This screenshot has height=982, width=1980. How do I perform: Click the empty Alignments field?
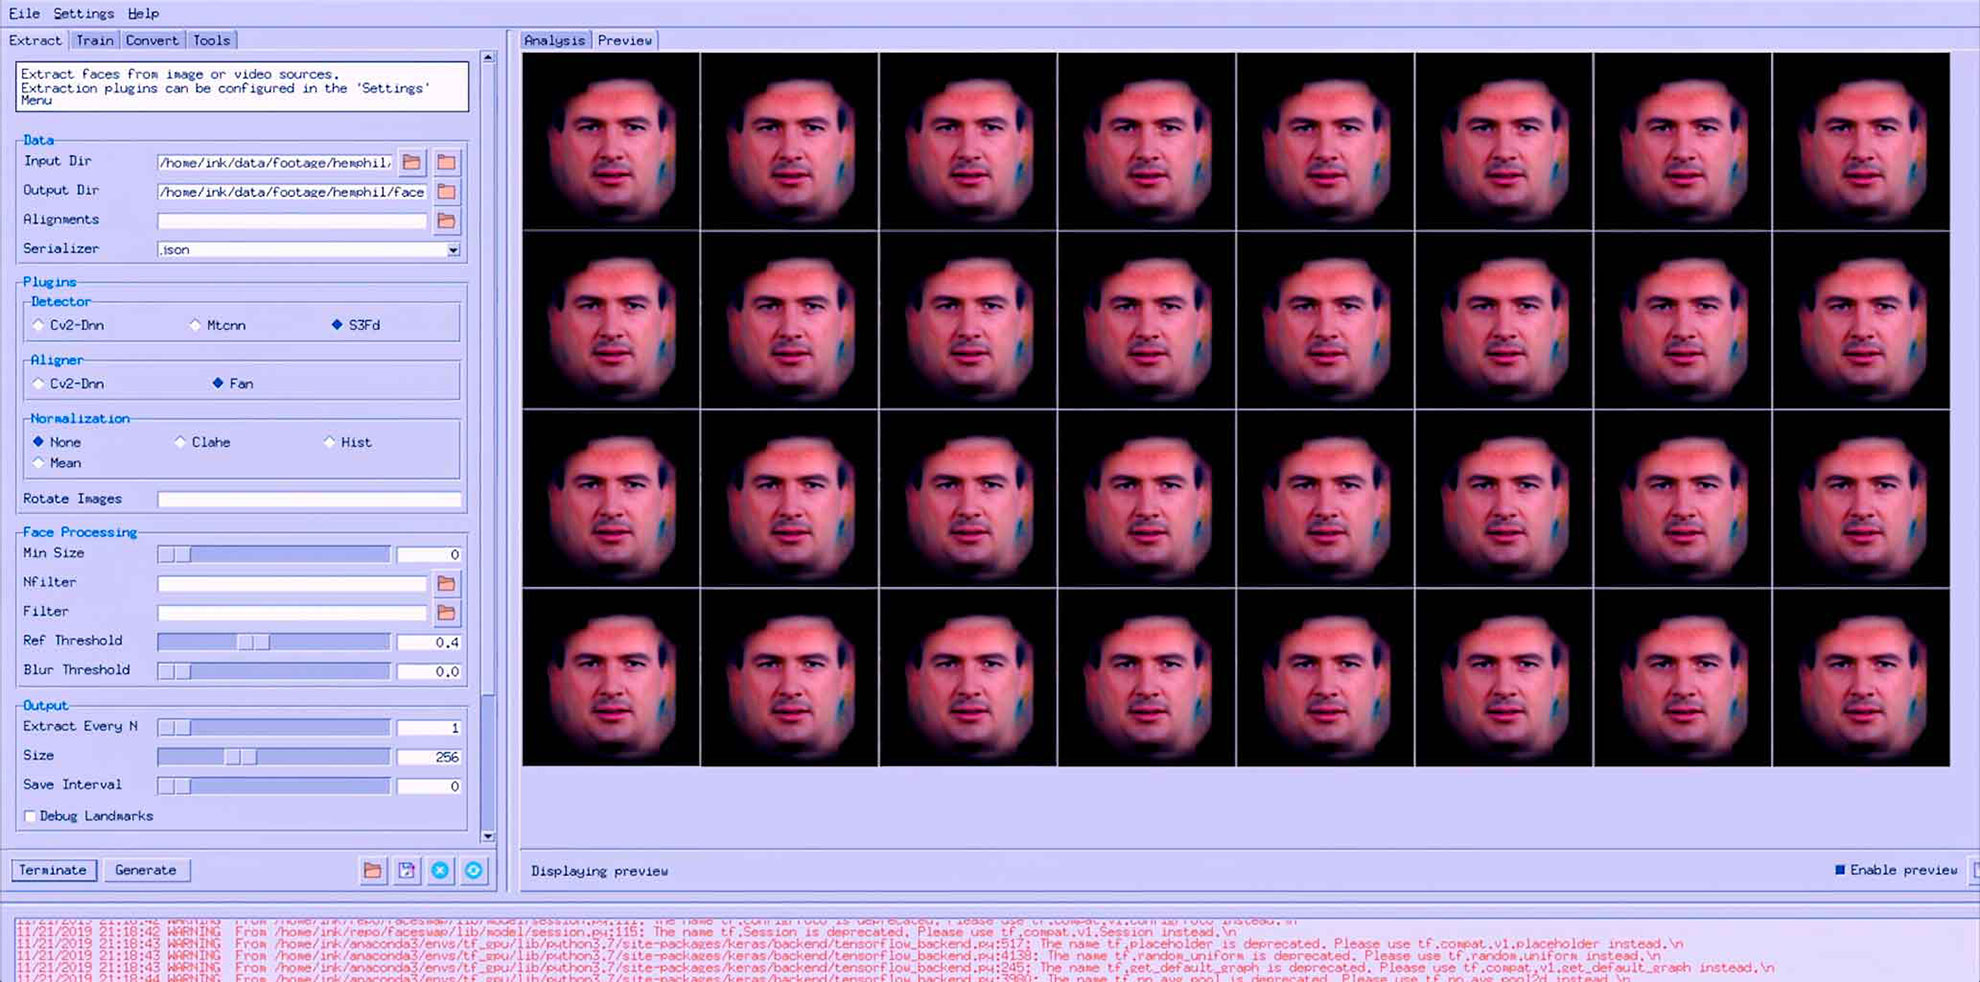[292, 220]
